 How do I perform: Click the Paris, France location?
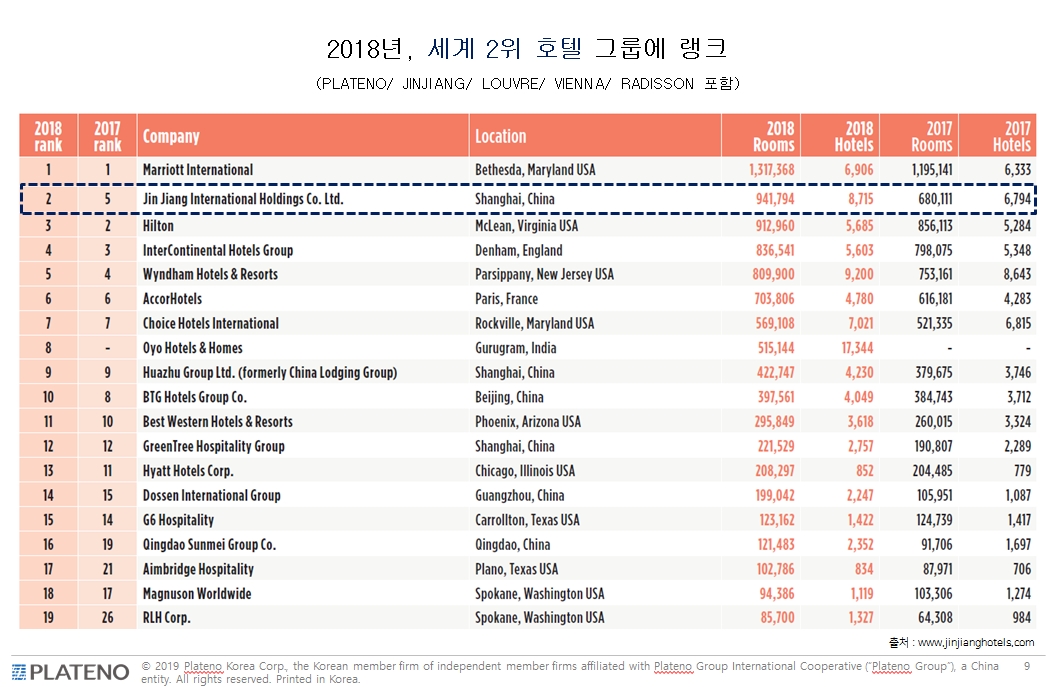pos(506,299)
